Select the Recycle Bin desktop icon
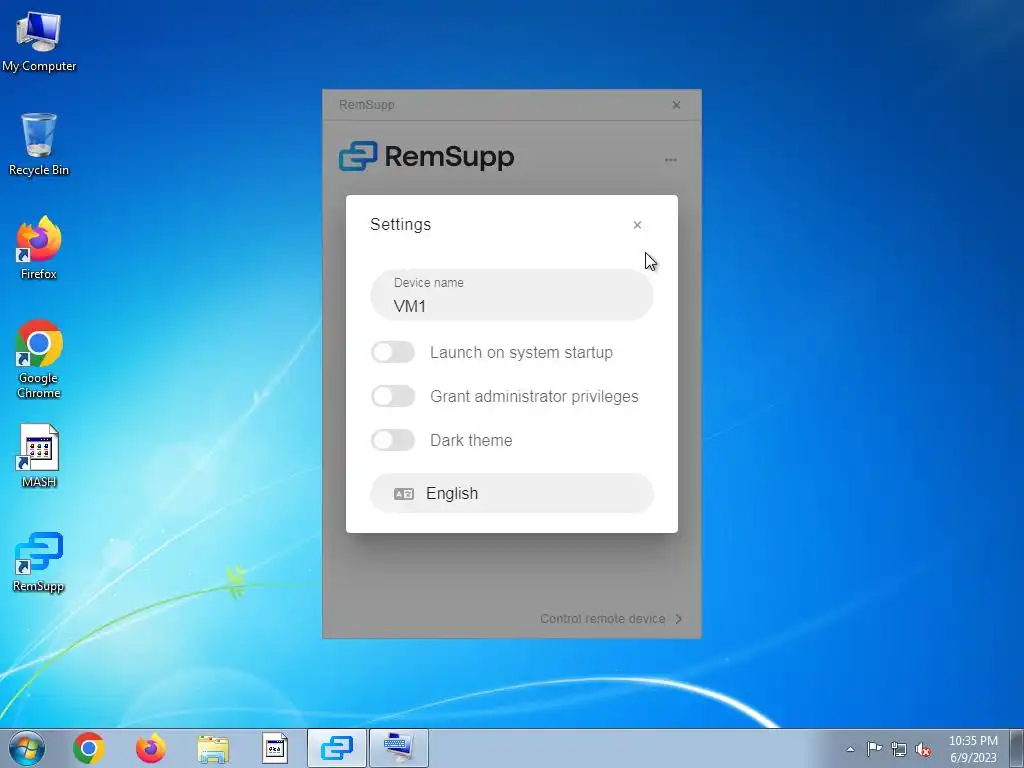Image resolution: width=1024 pixels, height=768 pixels. (39, 144)
